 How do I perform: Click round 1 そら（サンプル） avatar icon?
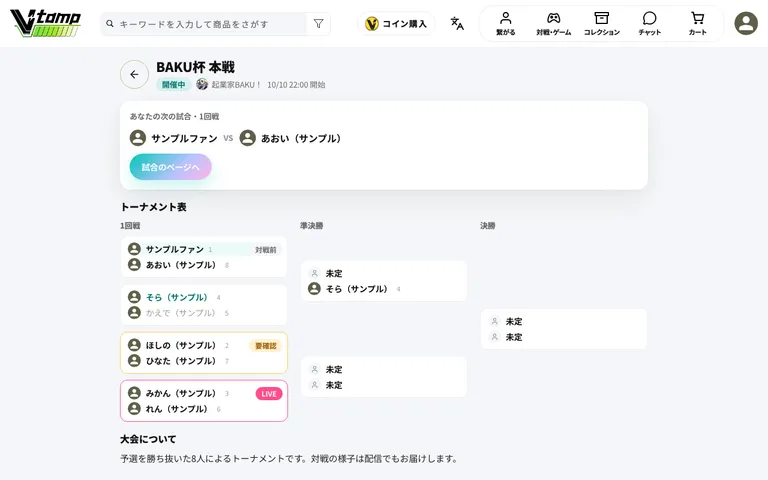coord(134,297)
